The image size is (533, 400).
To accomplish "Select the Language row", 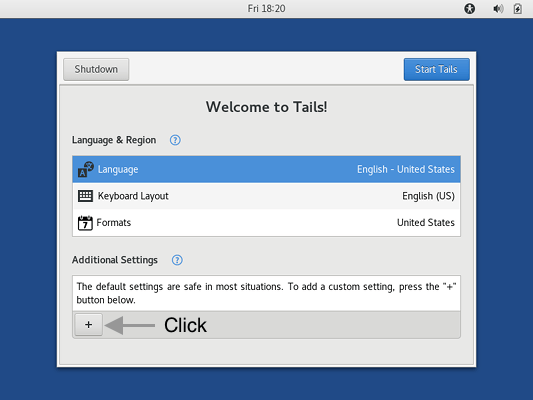I will [266, 169].
